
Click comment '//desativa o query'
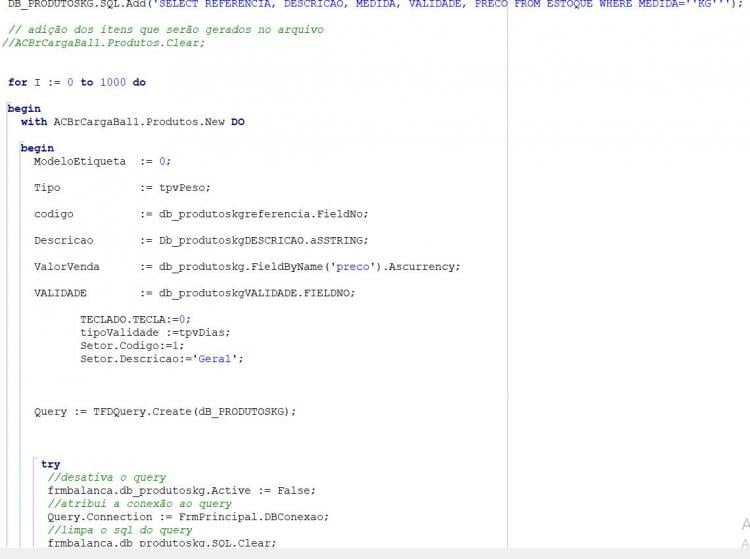pyautogui.click(x=107, y=477)
